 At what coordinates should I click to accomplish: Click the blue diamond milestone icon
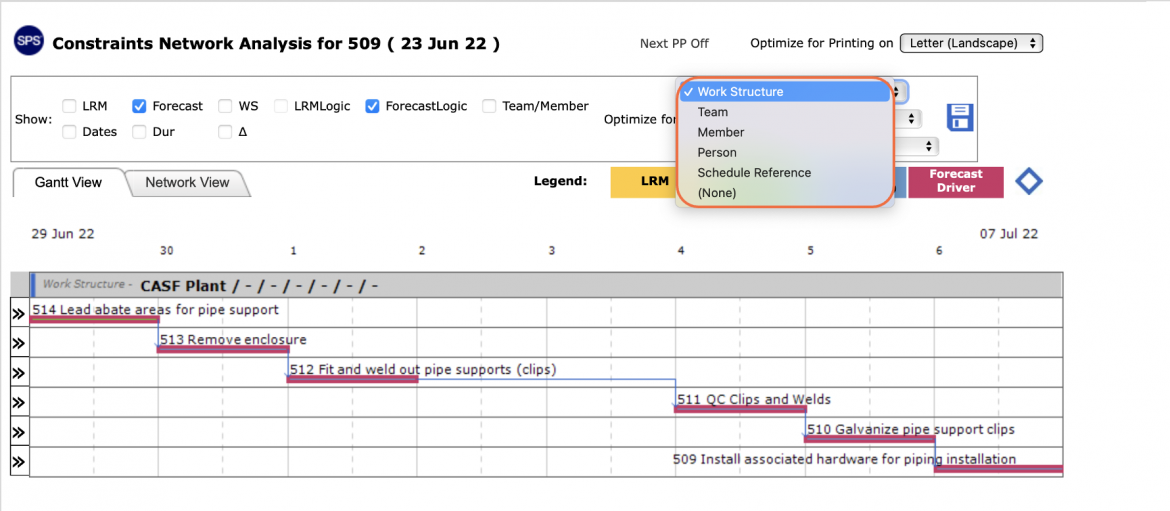point(1029,181)
